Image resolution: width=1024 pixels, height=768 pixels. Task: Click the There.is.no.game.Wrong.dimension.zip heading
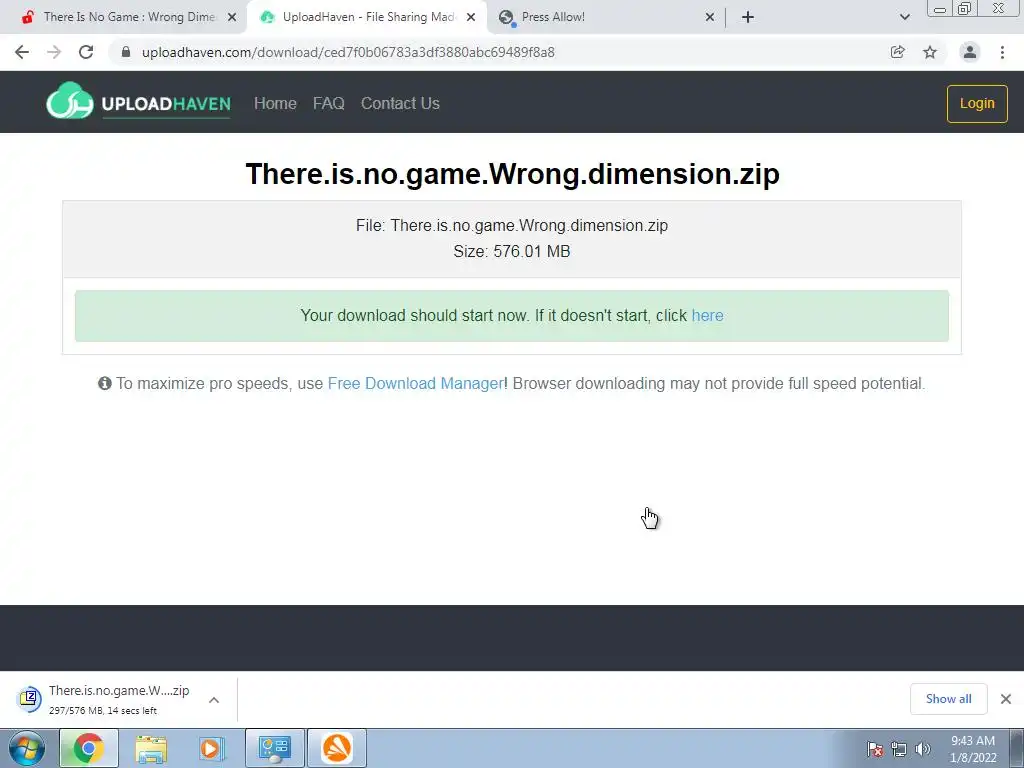512,174
